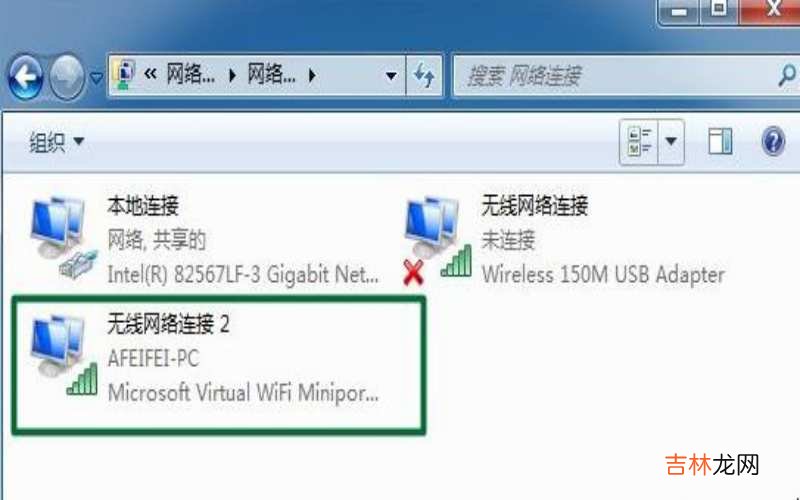Click the first 网络... breadcrumb segment
The image size is (800, 500).
tap(191, 76)
